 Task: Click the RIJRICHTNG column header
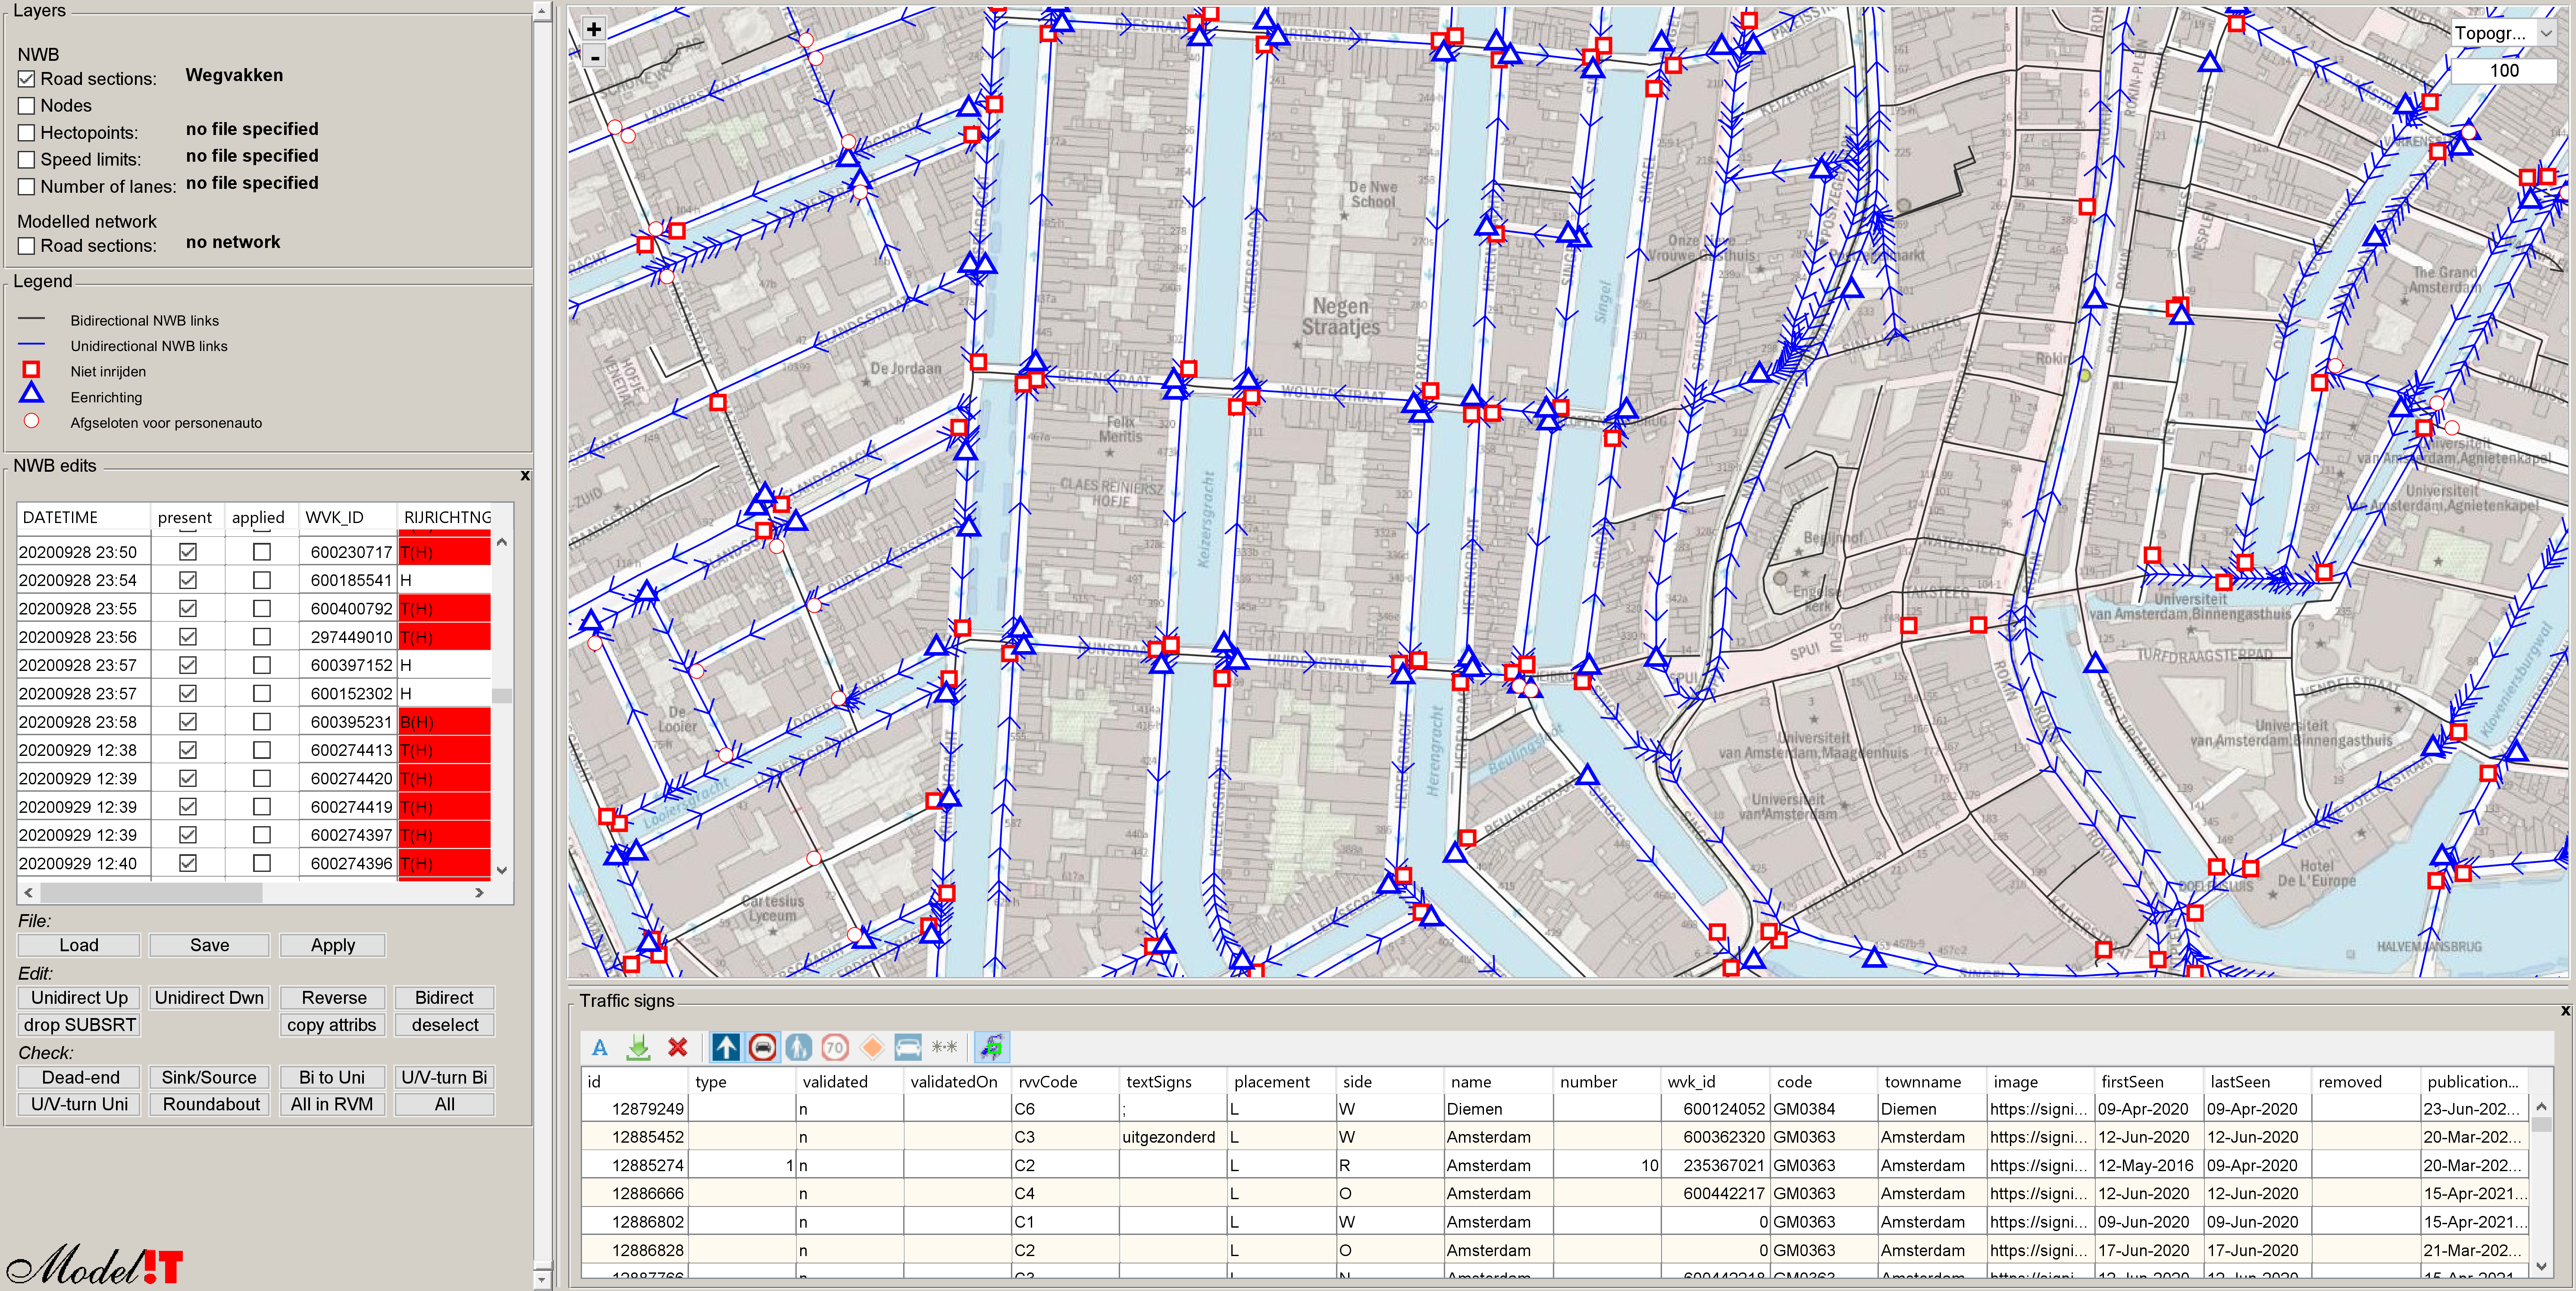tap(446, 517)
